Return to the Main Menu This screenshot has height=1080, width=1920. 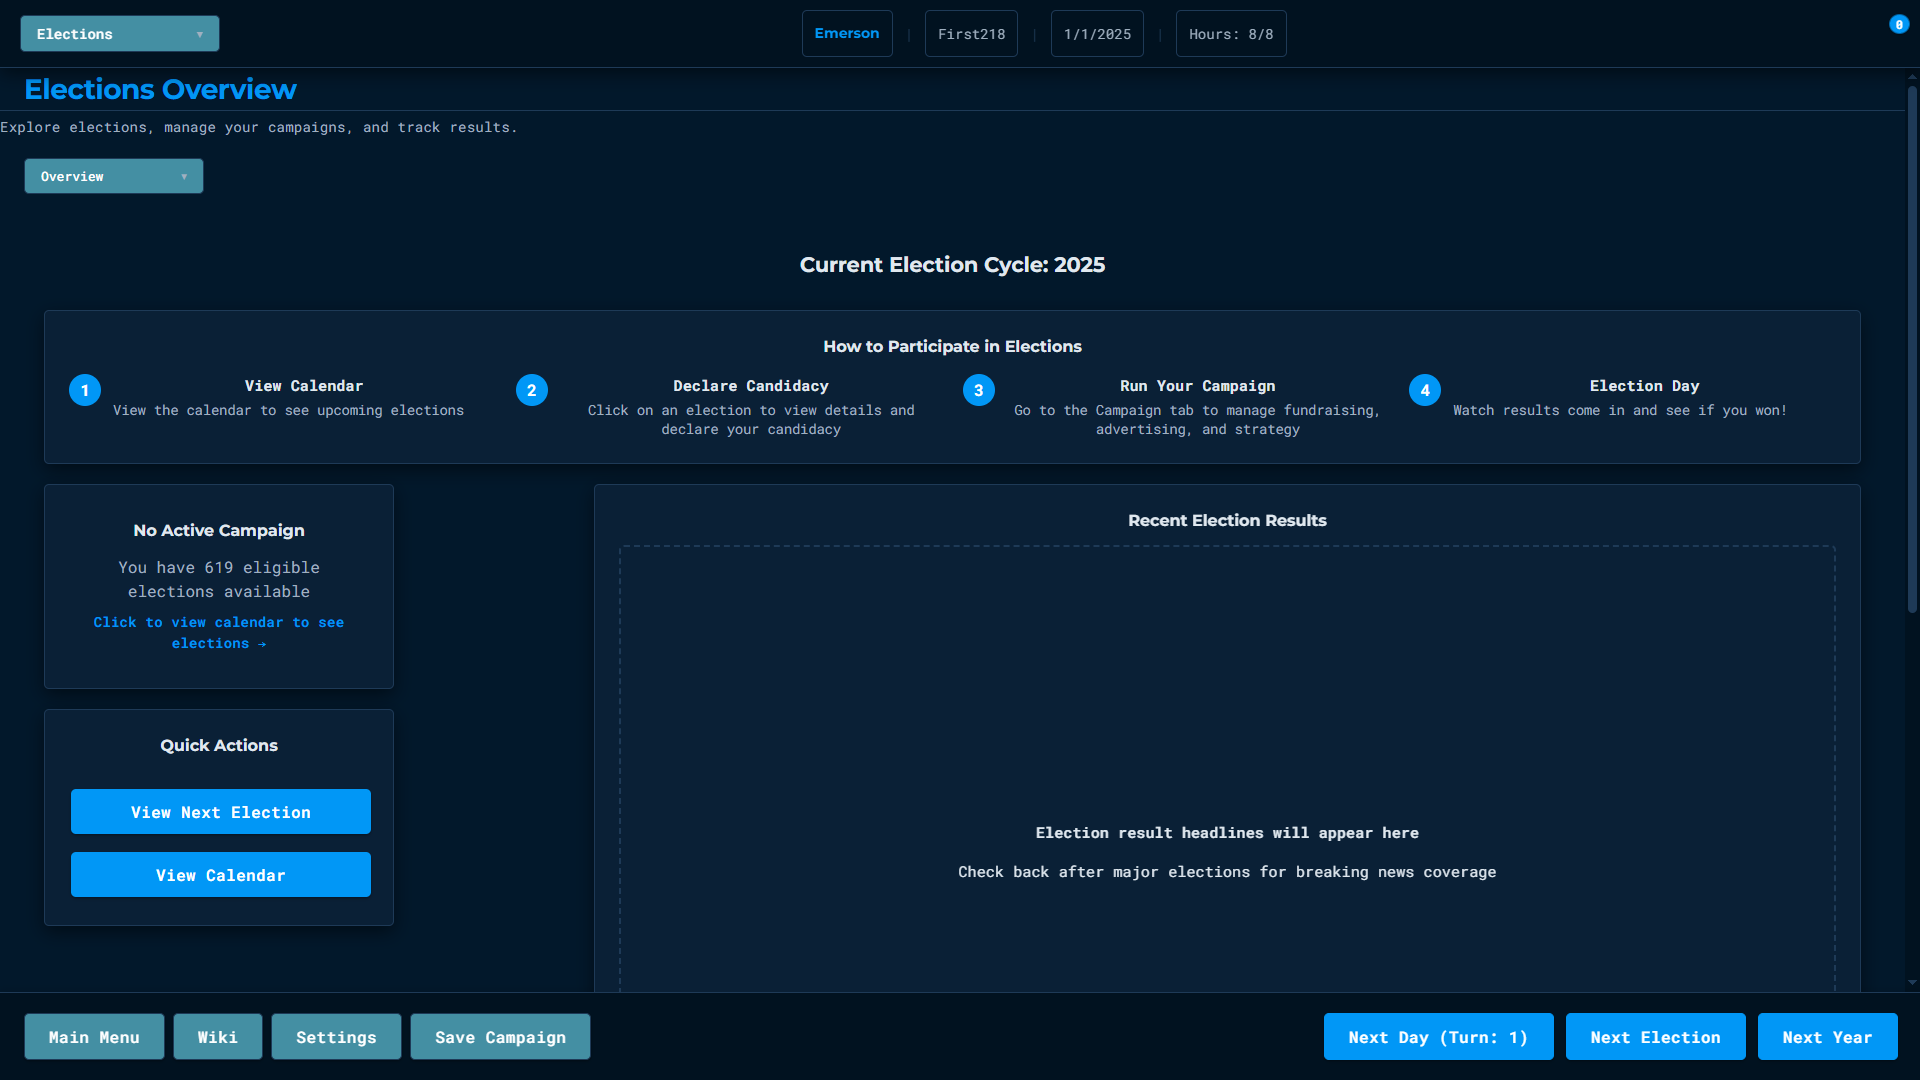pyautogui.click(x=94, y=1037)
